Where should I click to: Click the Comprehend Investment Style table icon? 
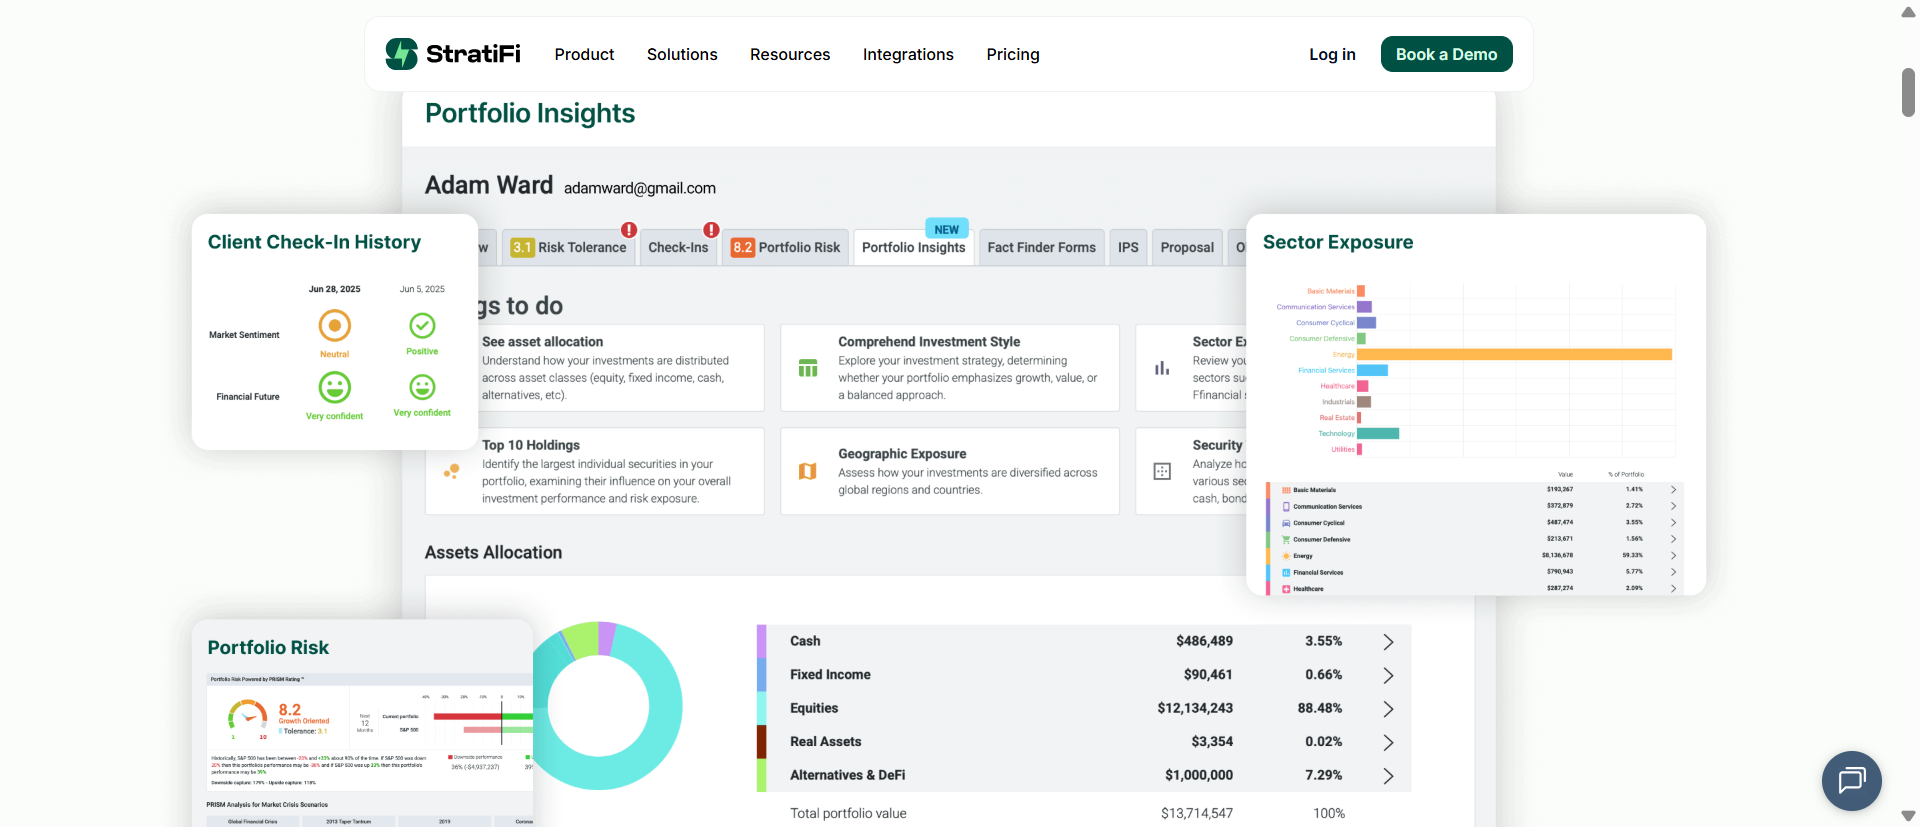tap(808, 368)
